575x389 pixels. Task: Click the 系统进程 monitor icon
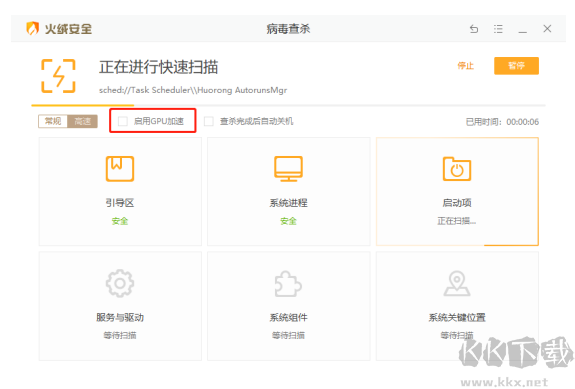(288, 168)
